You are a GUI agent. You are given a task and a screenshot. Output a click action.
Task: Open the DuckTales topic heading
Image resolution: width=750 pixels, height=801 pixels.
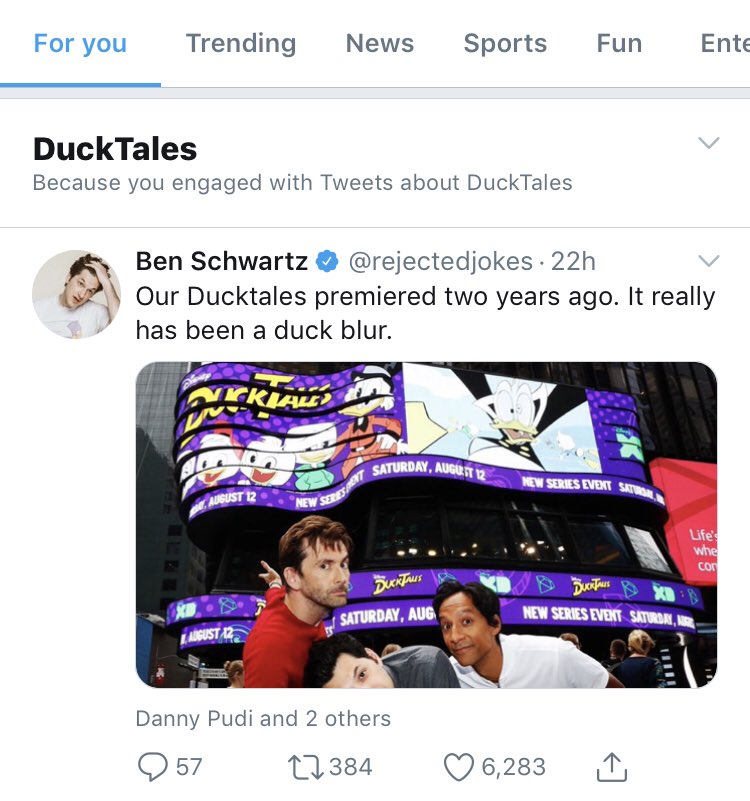click(115, 149)
